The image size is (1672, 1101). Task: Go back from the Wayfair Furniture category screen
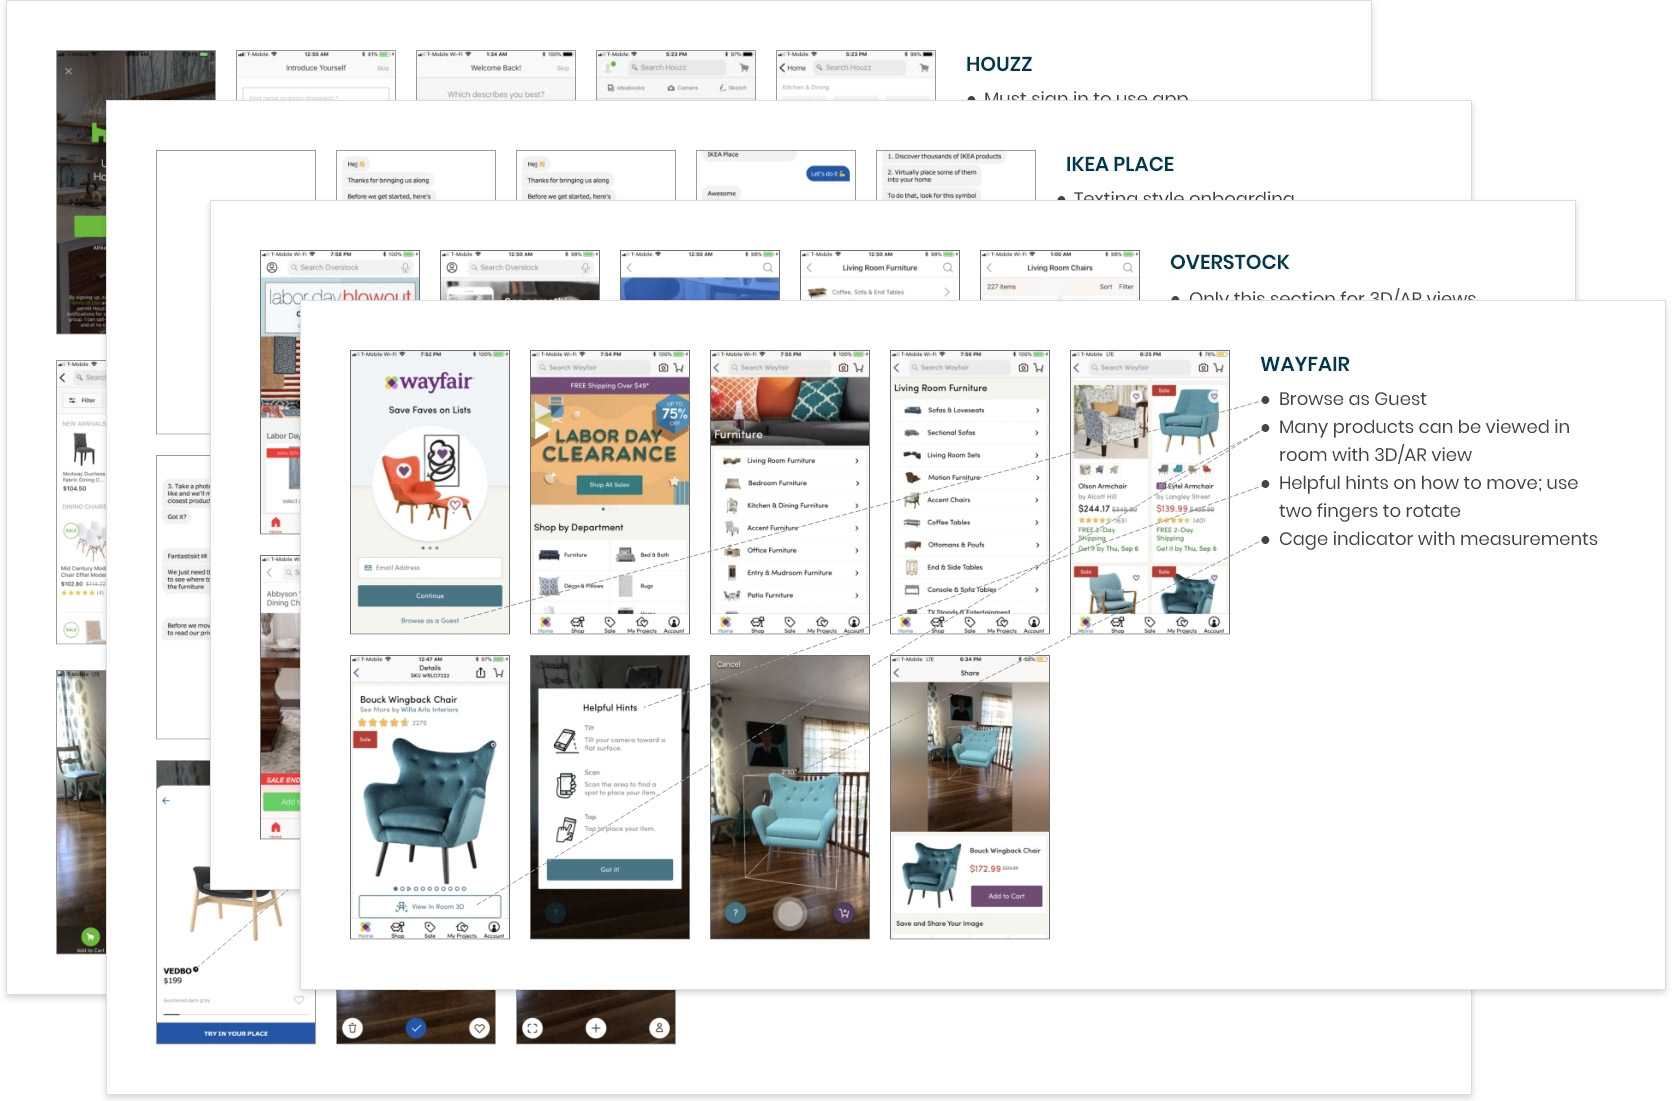click(717, 368)
